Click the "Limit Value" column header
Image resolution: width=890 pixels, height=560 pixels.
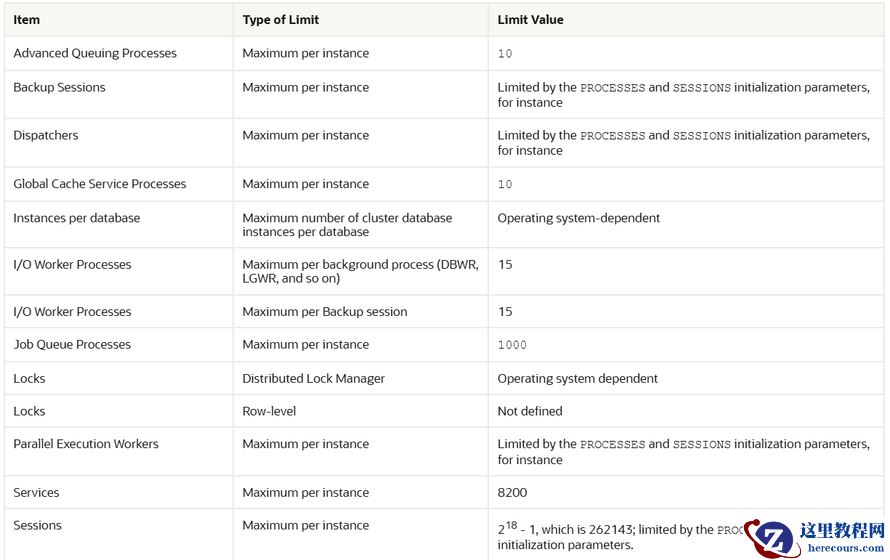(531, 20)
